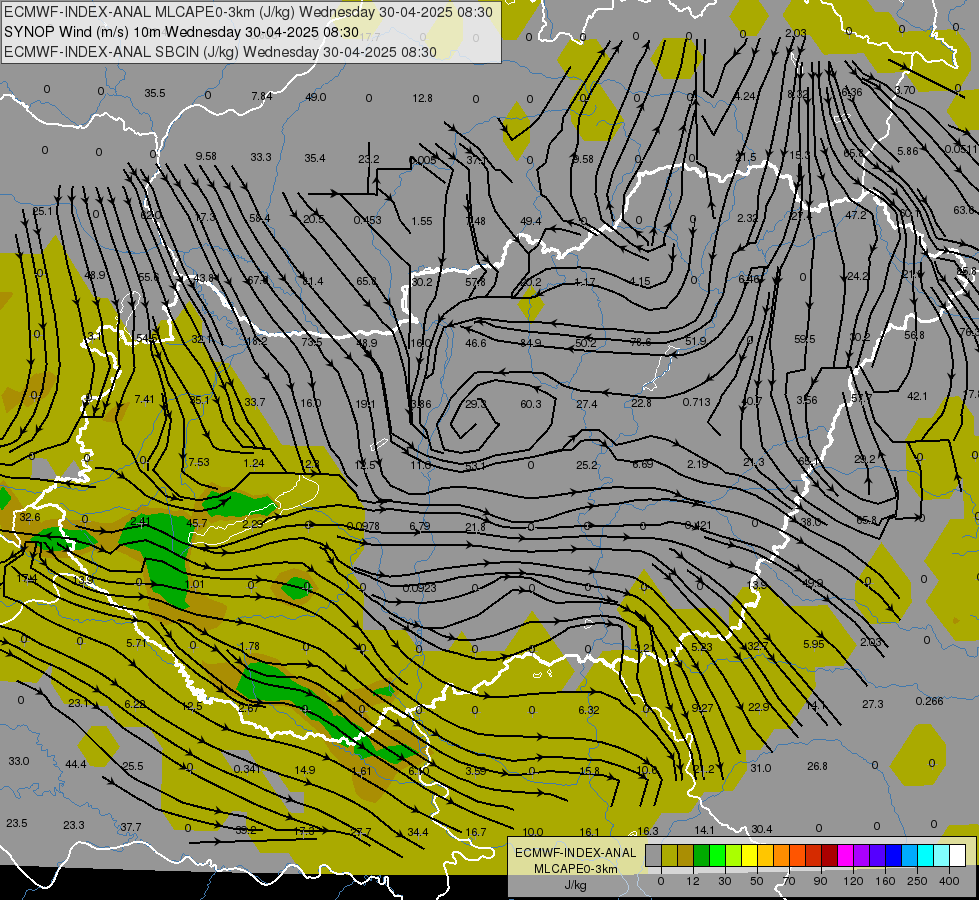Click the bright lime green legend swatch
Screen dimensions: 979x900
[x=718, y=855]
